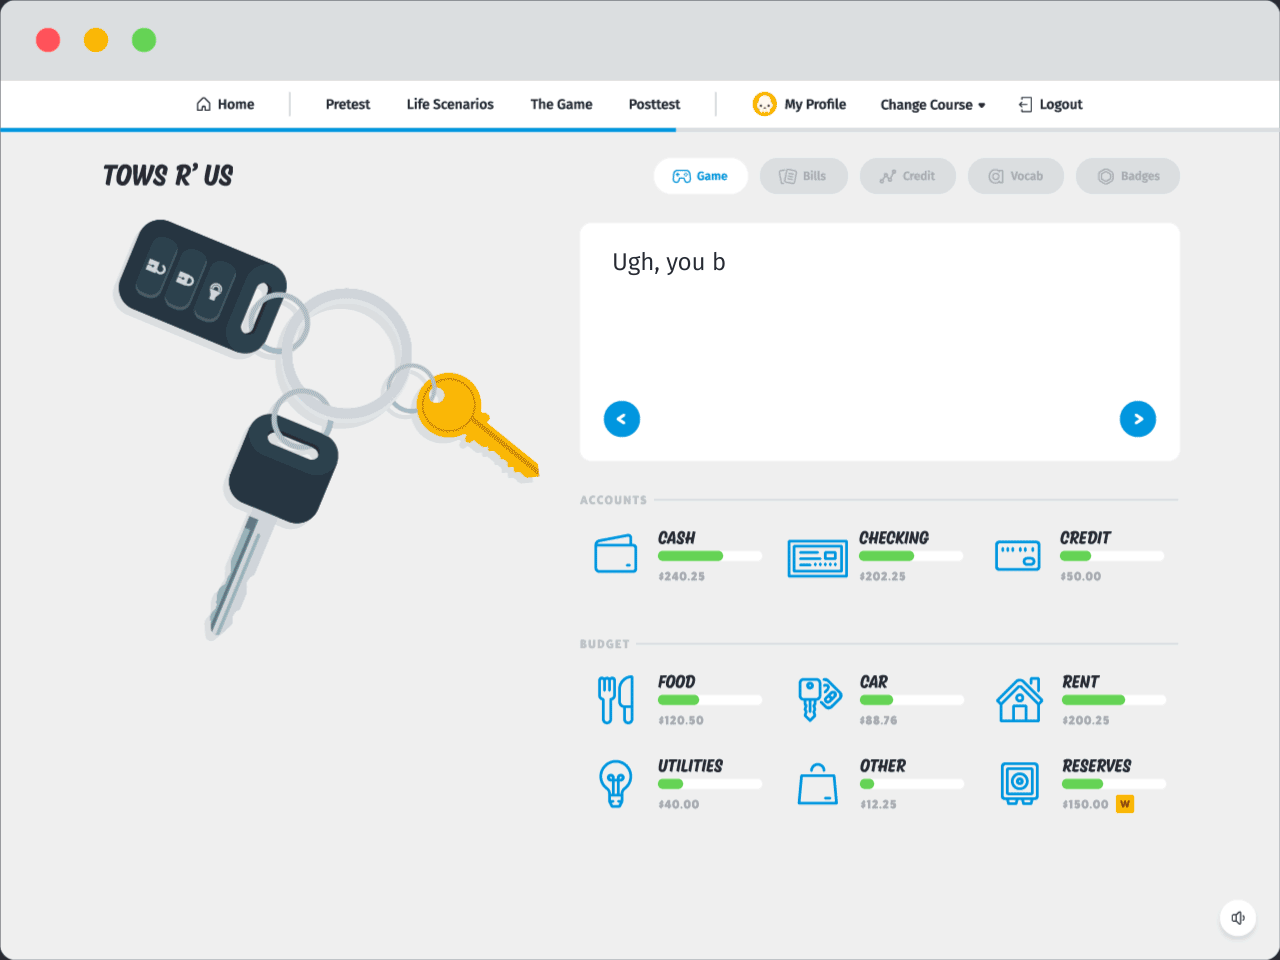Screen dimensions: 1280x960
Task: Advance dialog with the right arrow
Action: (x=1137, y=419)
